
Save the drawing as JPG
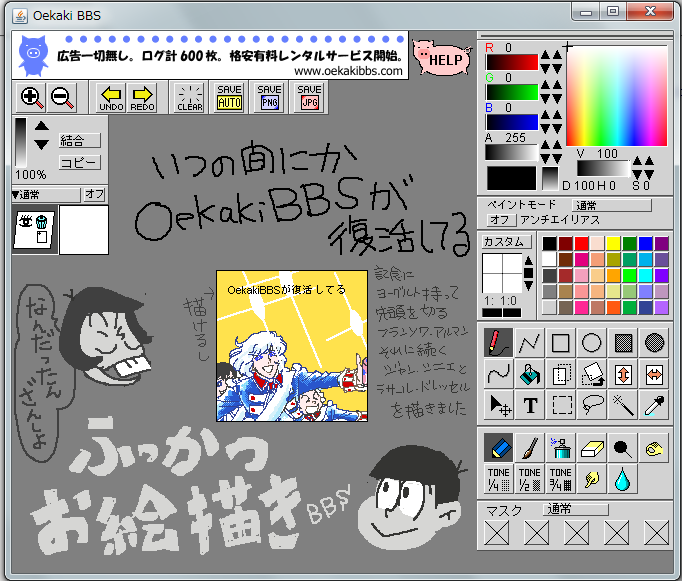coord(309,97)
